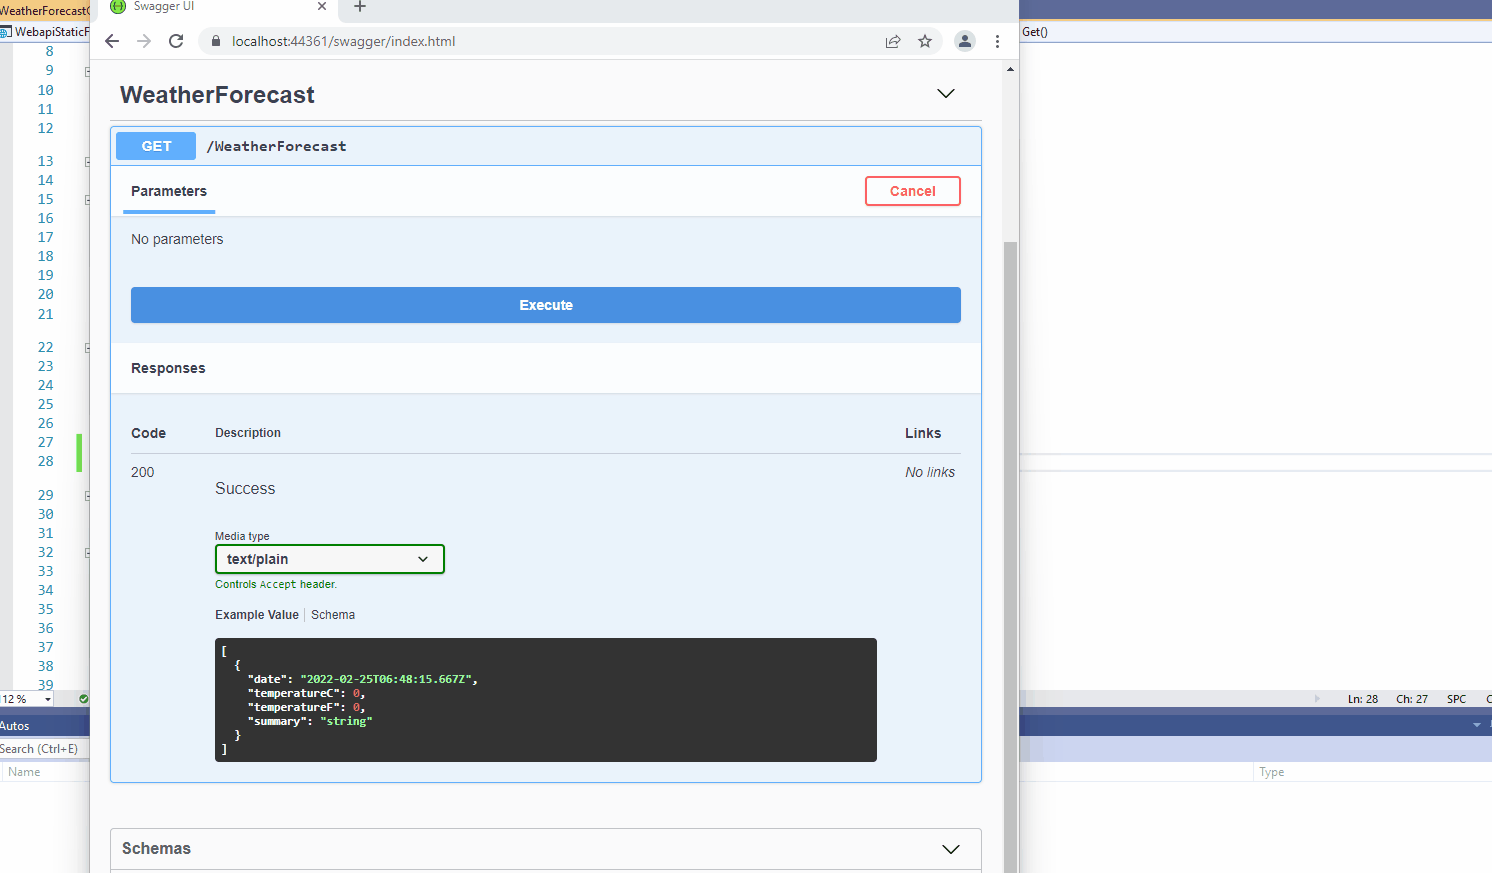Click the Type column header
The width and height of the screenshot is (1492, 873).
tap(1272, 772)
